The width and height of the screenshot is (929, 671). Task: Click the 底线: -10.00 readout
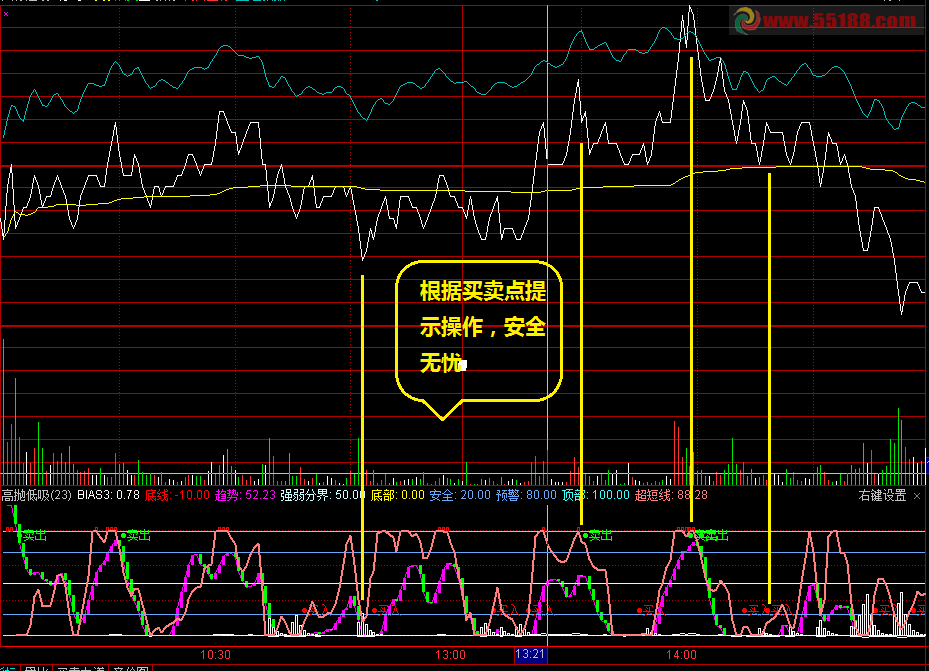click(177, 495)
